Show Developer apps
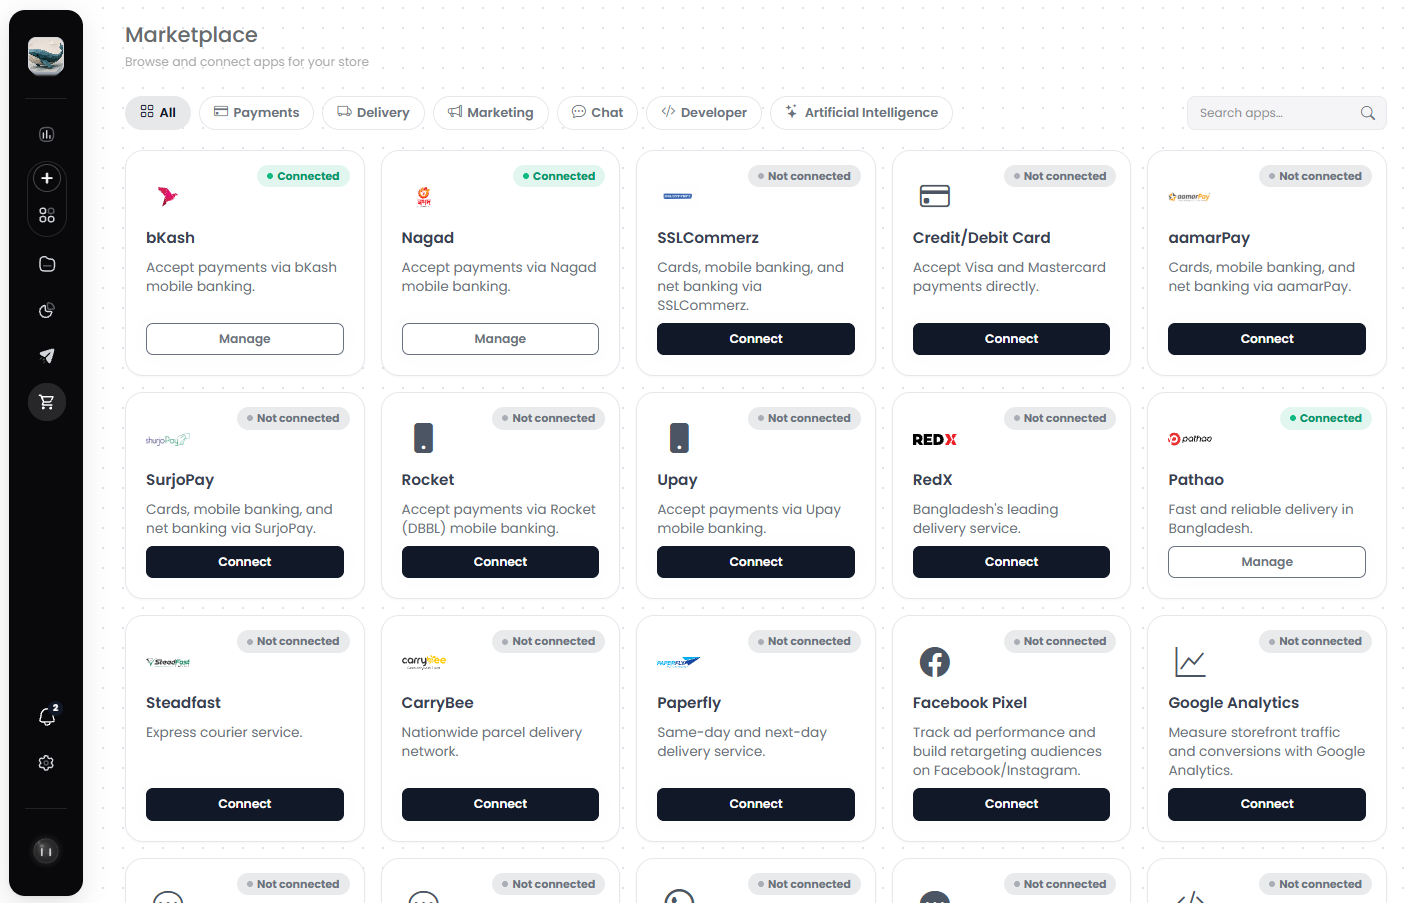 (x=704, y=113)
